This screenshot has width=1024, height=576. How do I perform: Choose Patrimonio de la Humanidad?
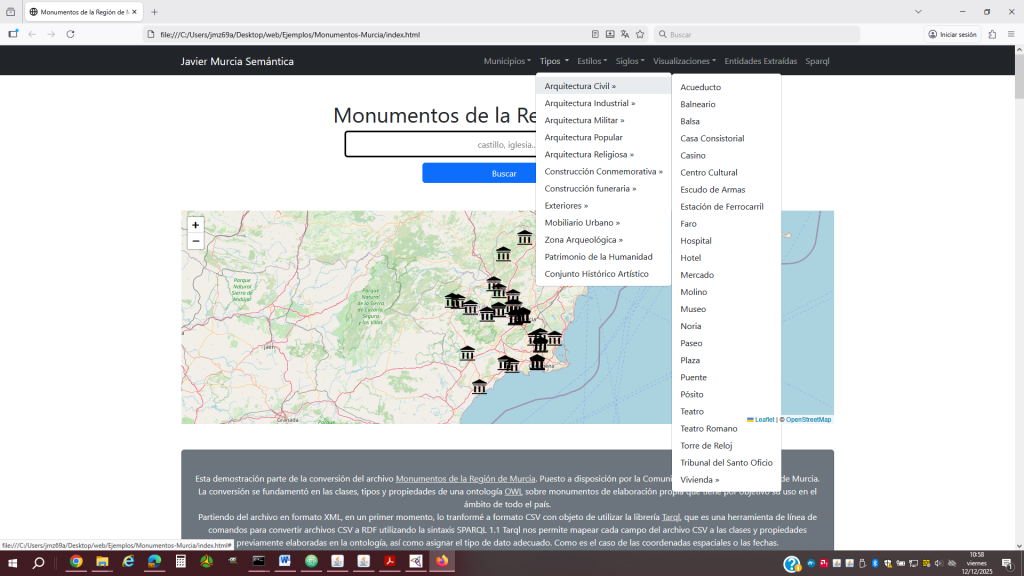[x=598, y=257]
